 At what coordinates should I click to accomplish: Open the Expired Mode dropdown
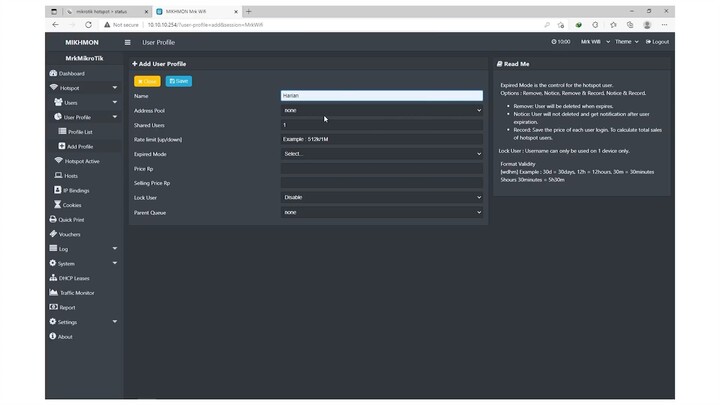click(x=382, y=154)
